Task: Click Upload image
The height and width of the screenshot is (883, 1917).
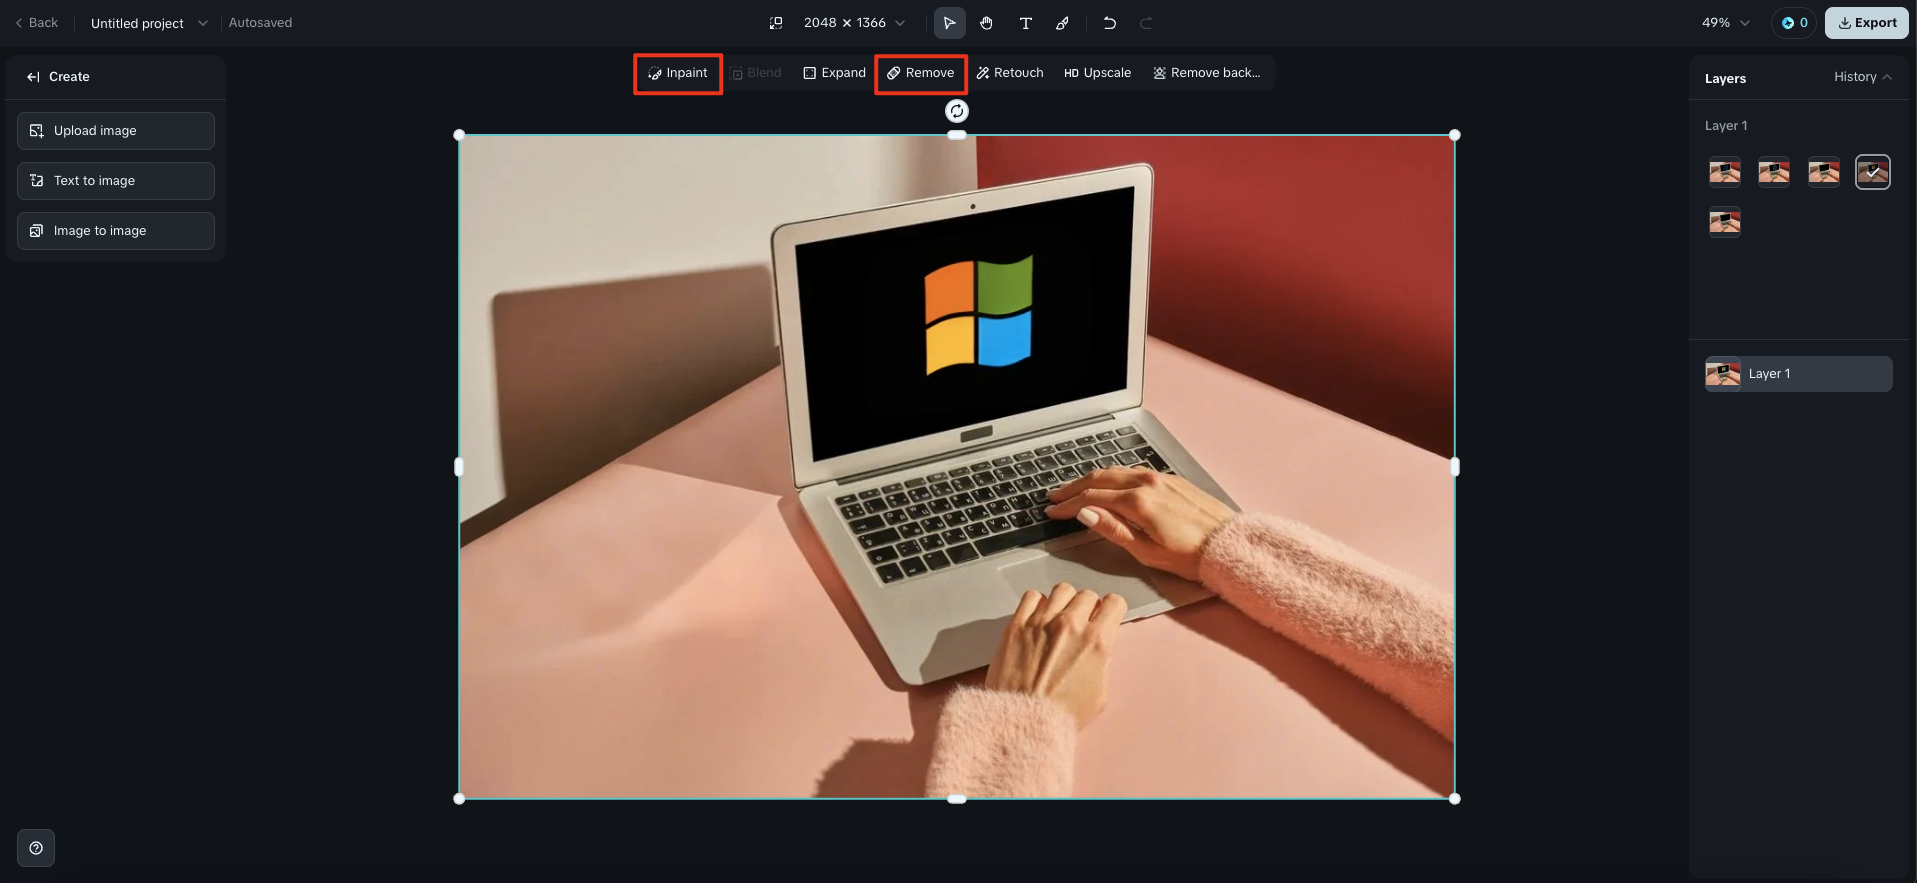Action: (x=116, y=131)
